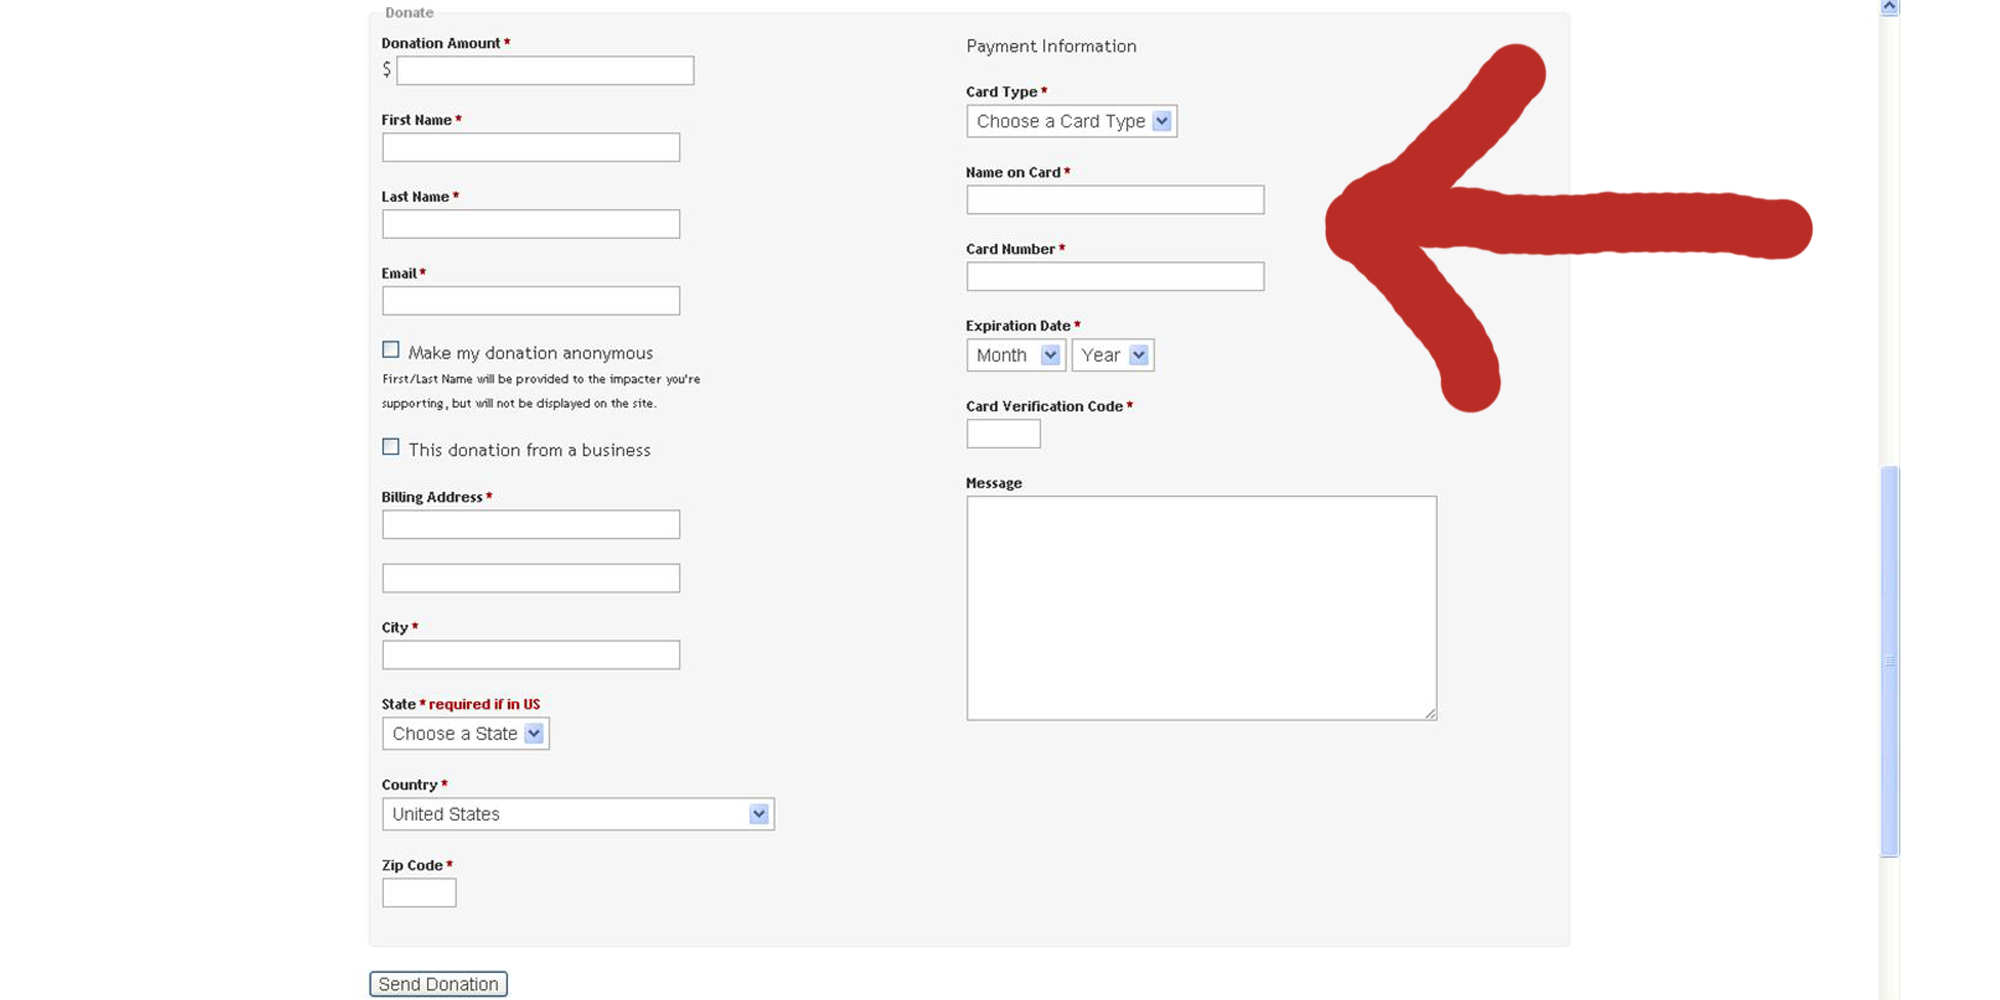Click the Card Verification Code label
The height and width of the screenshot is (1000, 2000).
(1044, 406)
